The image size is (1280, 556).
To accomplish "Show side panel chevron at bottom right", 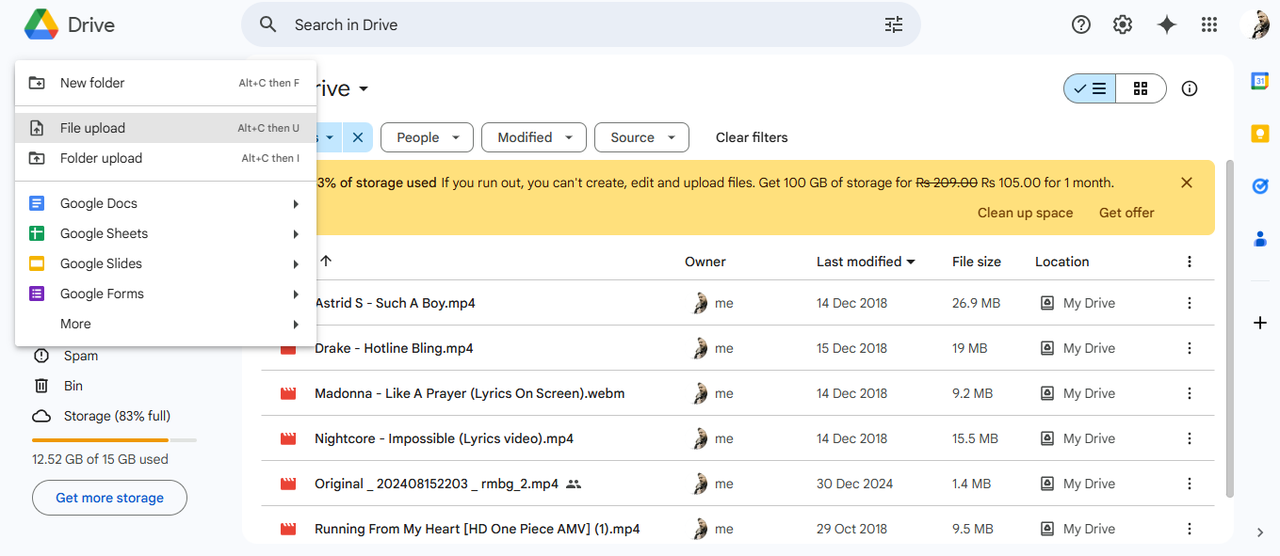I will point(1260,532).
